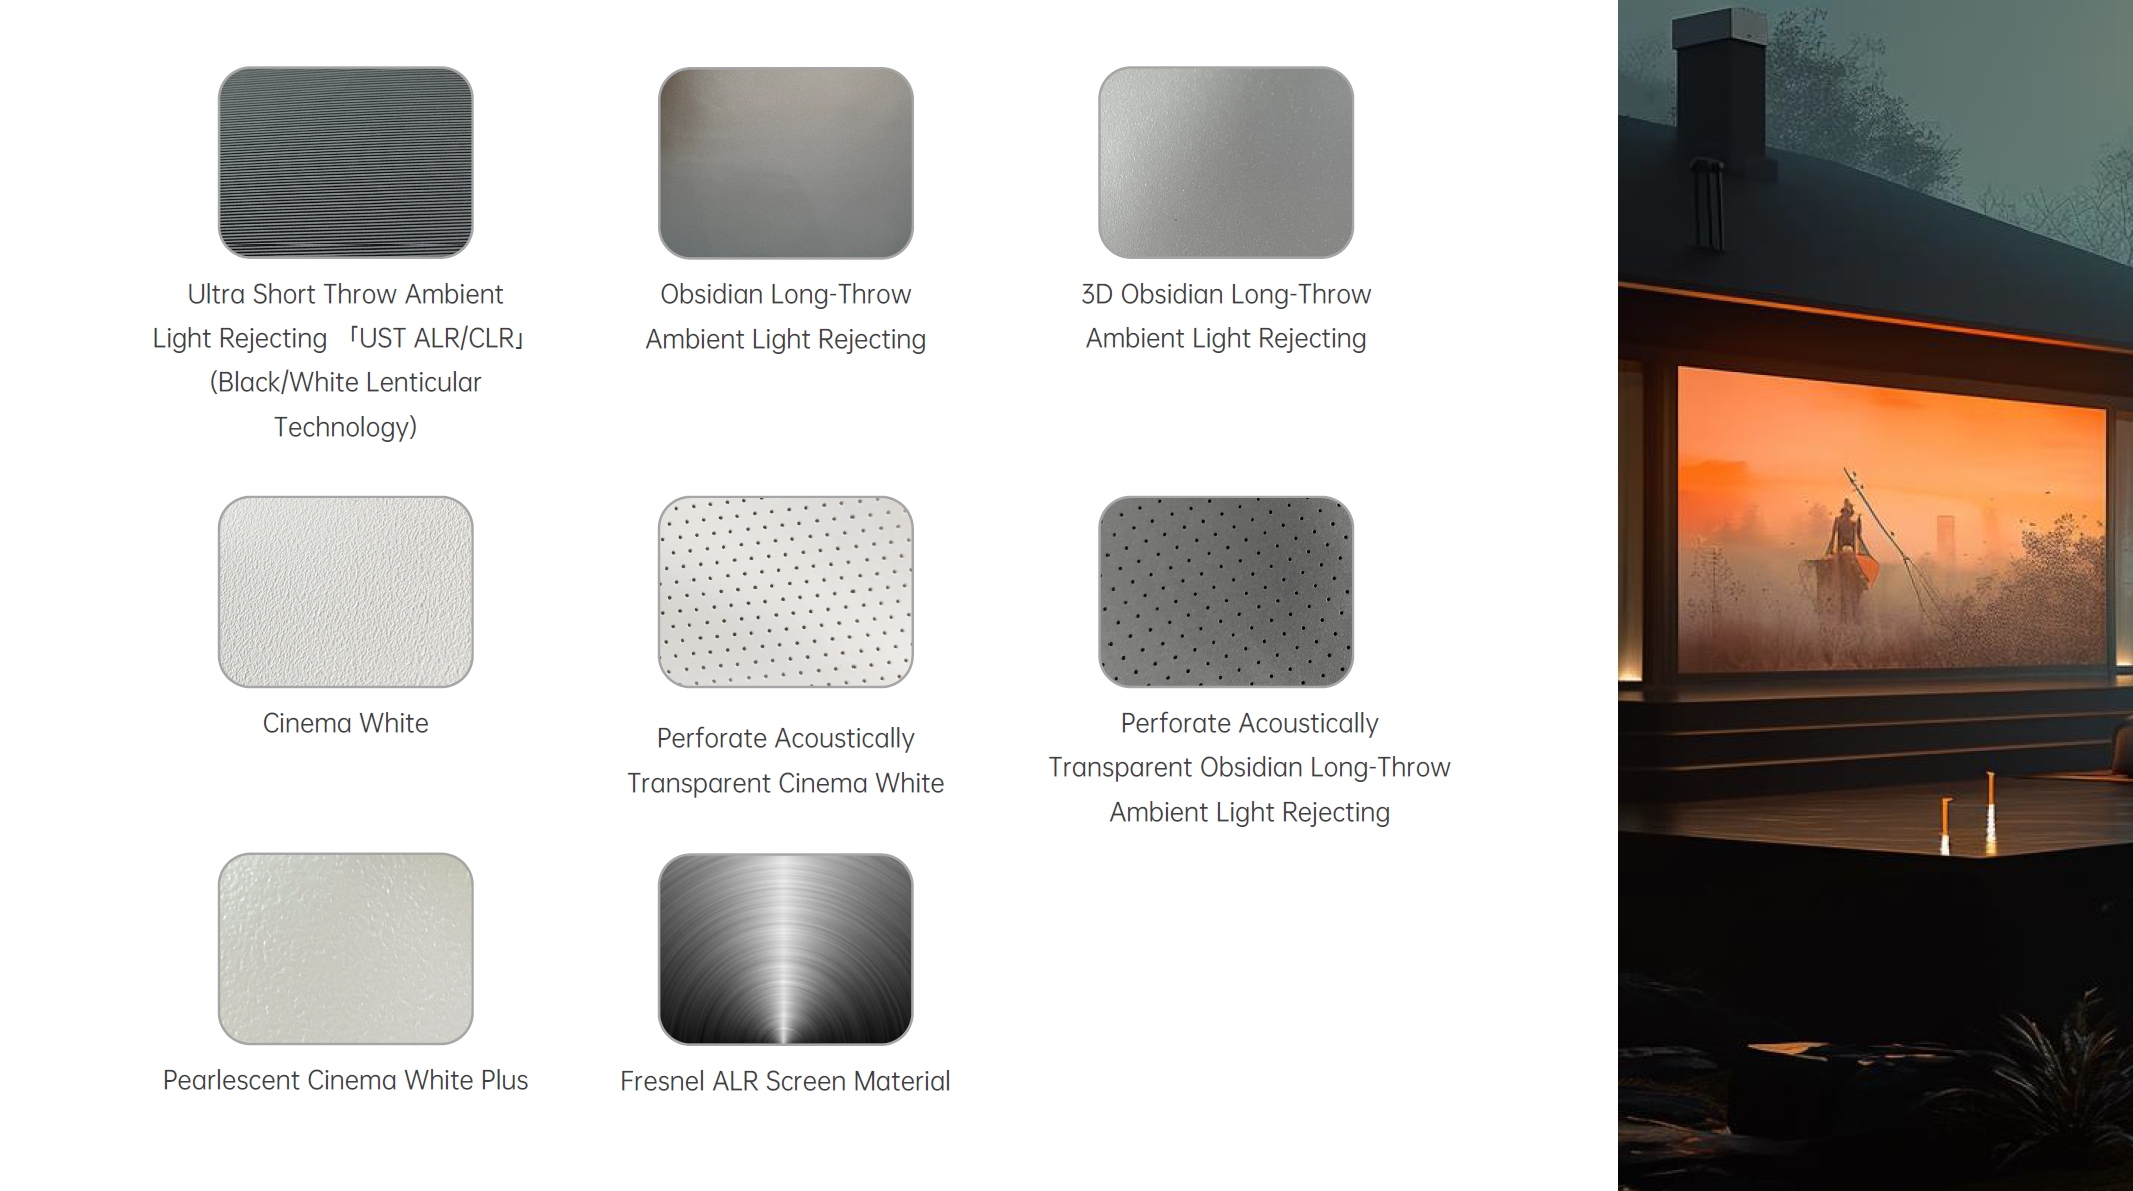Click the Obsidian Long-Throw material swatch

(785, 162)
